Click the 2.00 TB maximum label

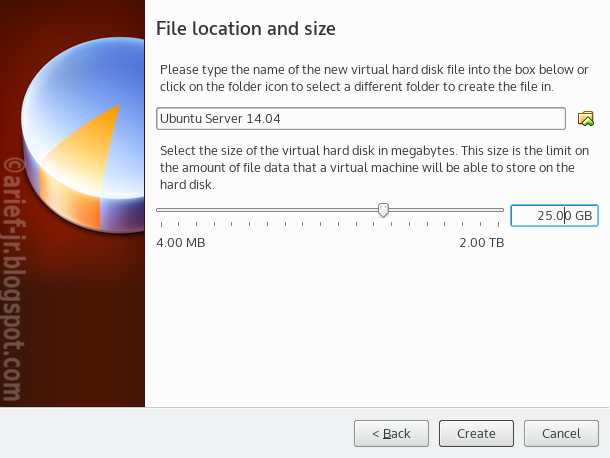[x=481, y=243]
